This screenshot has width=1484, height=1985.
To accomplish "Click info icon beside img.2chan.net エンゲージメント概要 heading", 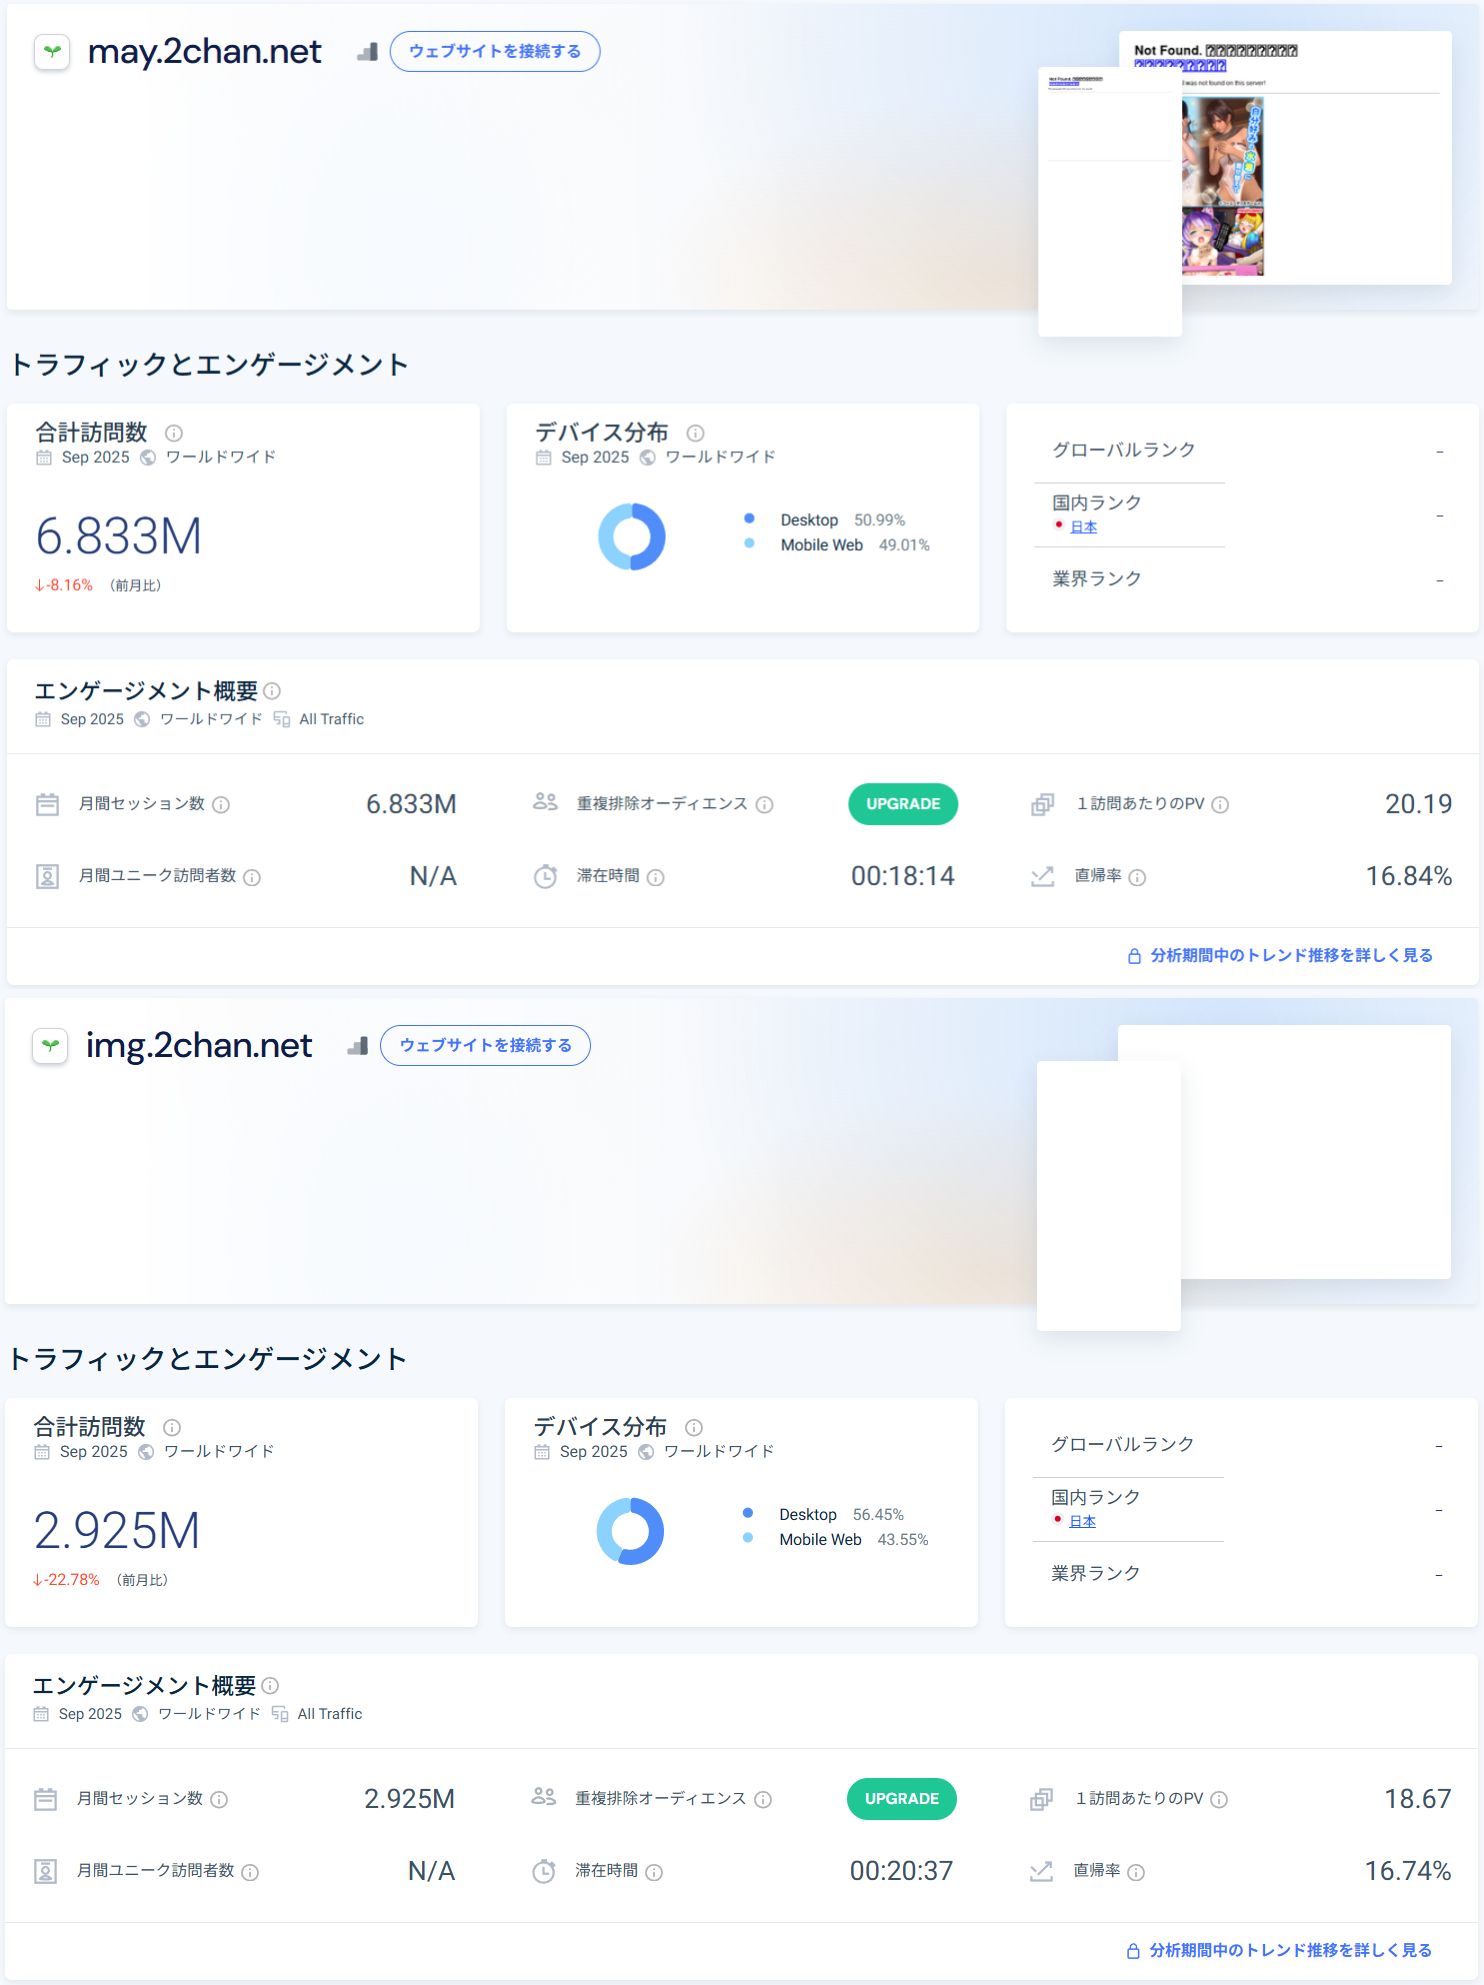I will (x=270, y=1686).
